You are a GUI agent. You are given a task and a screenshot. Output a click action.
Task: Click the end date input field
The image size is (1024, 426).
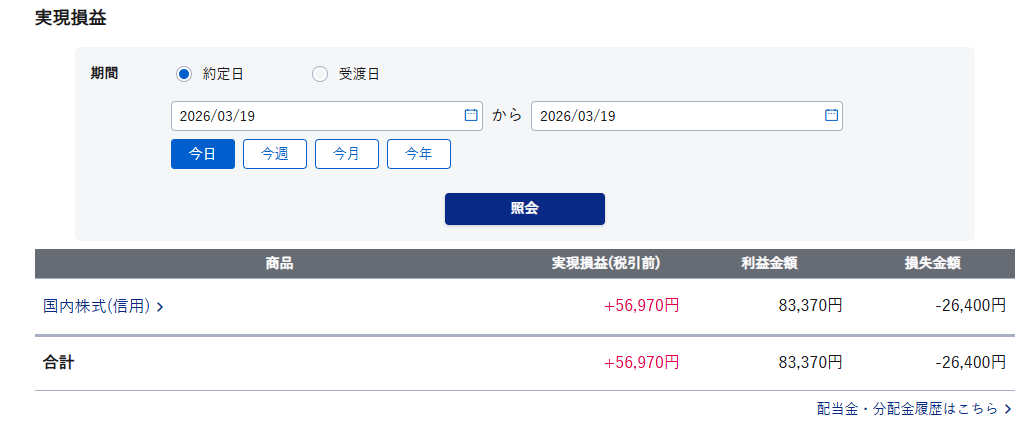click(675, 116)
